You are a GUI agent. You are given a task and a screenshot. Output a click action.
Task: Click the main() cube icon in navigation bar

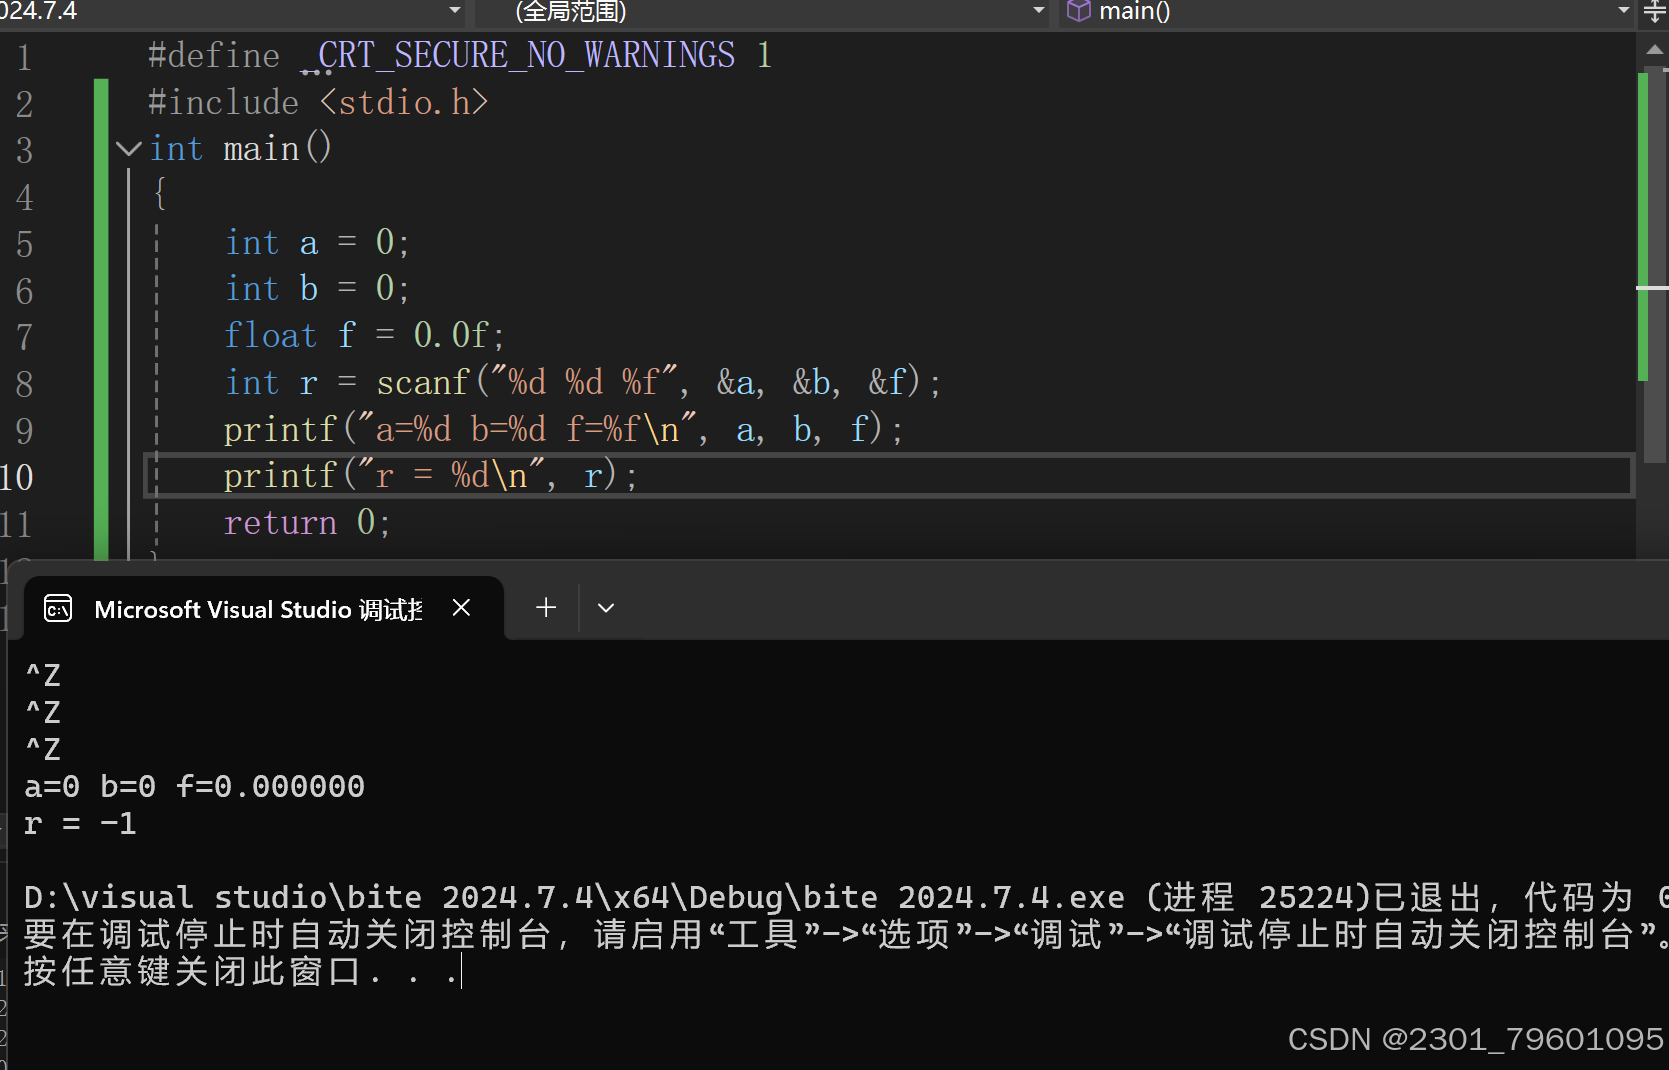[1079, 11]
